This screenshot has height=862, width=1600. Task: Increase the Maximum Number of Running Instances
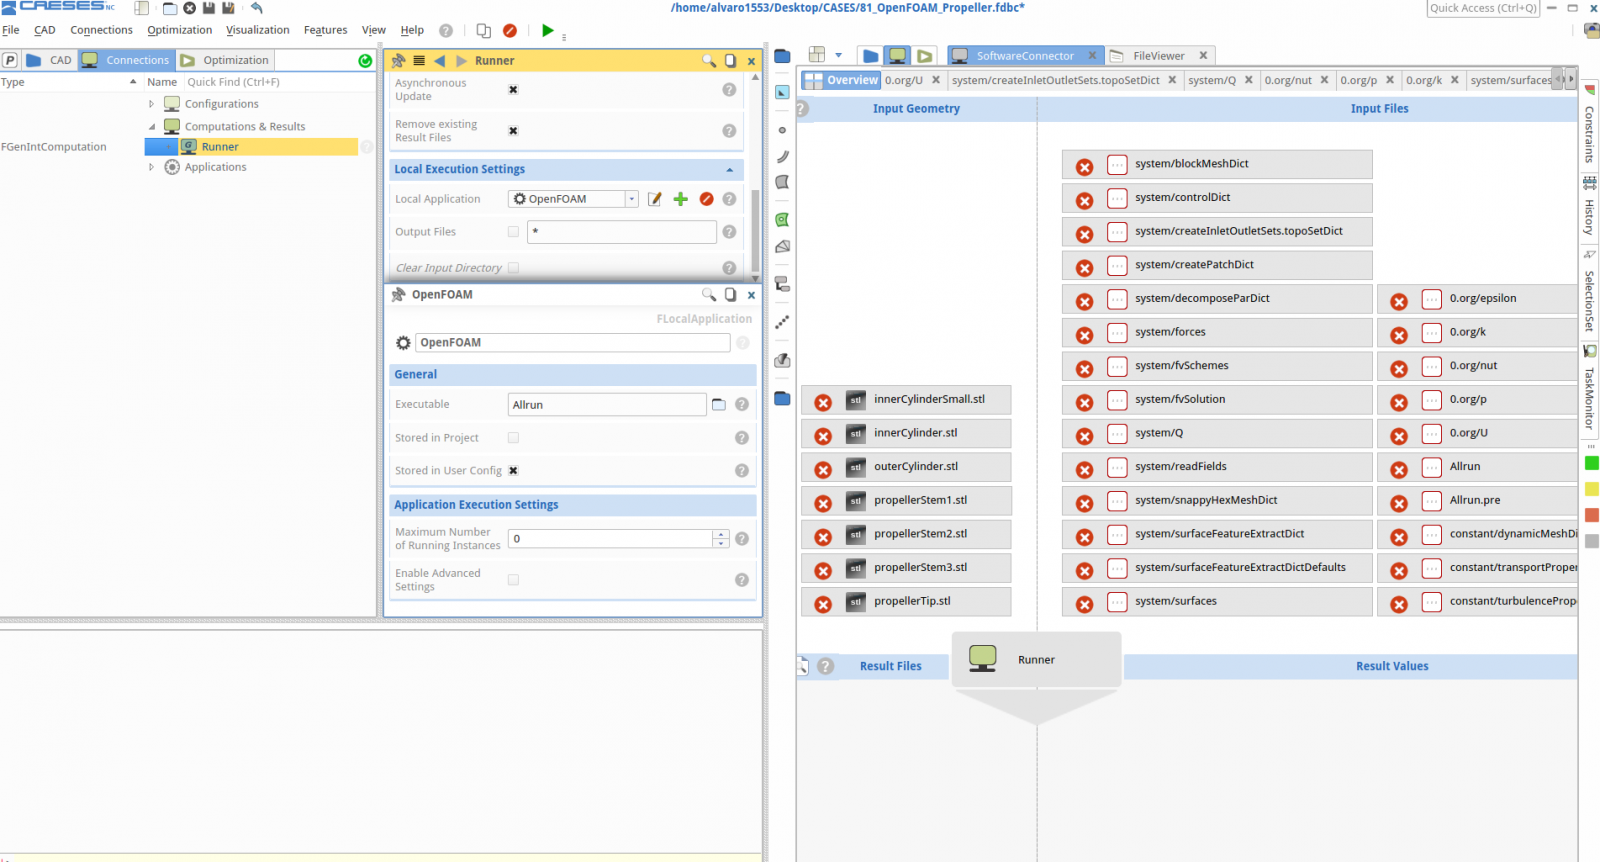pyautogui.click(x=720, y=535)
